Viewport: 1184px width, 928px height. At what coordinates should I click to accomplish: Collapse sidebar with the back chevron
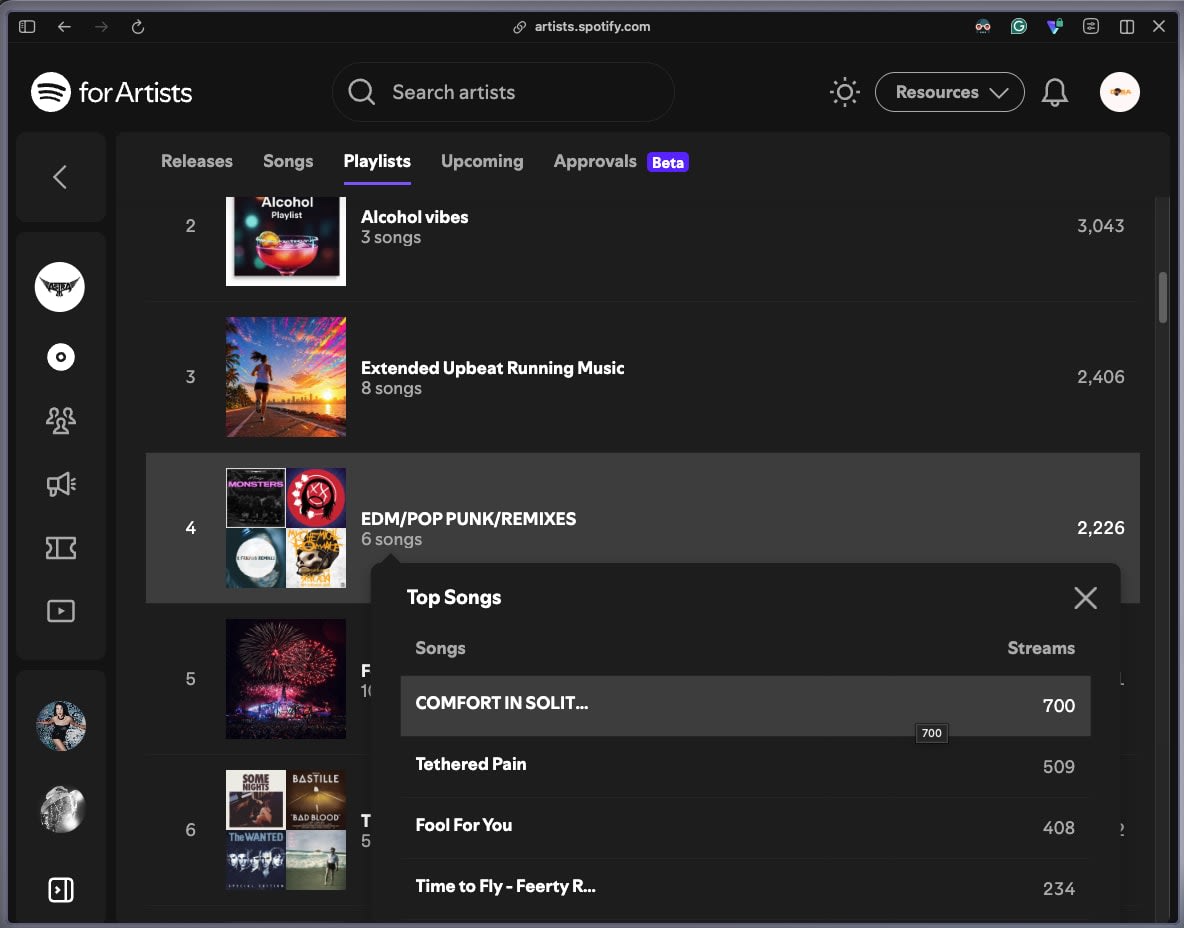pos(60,177)
